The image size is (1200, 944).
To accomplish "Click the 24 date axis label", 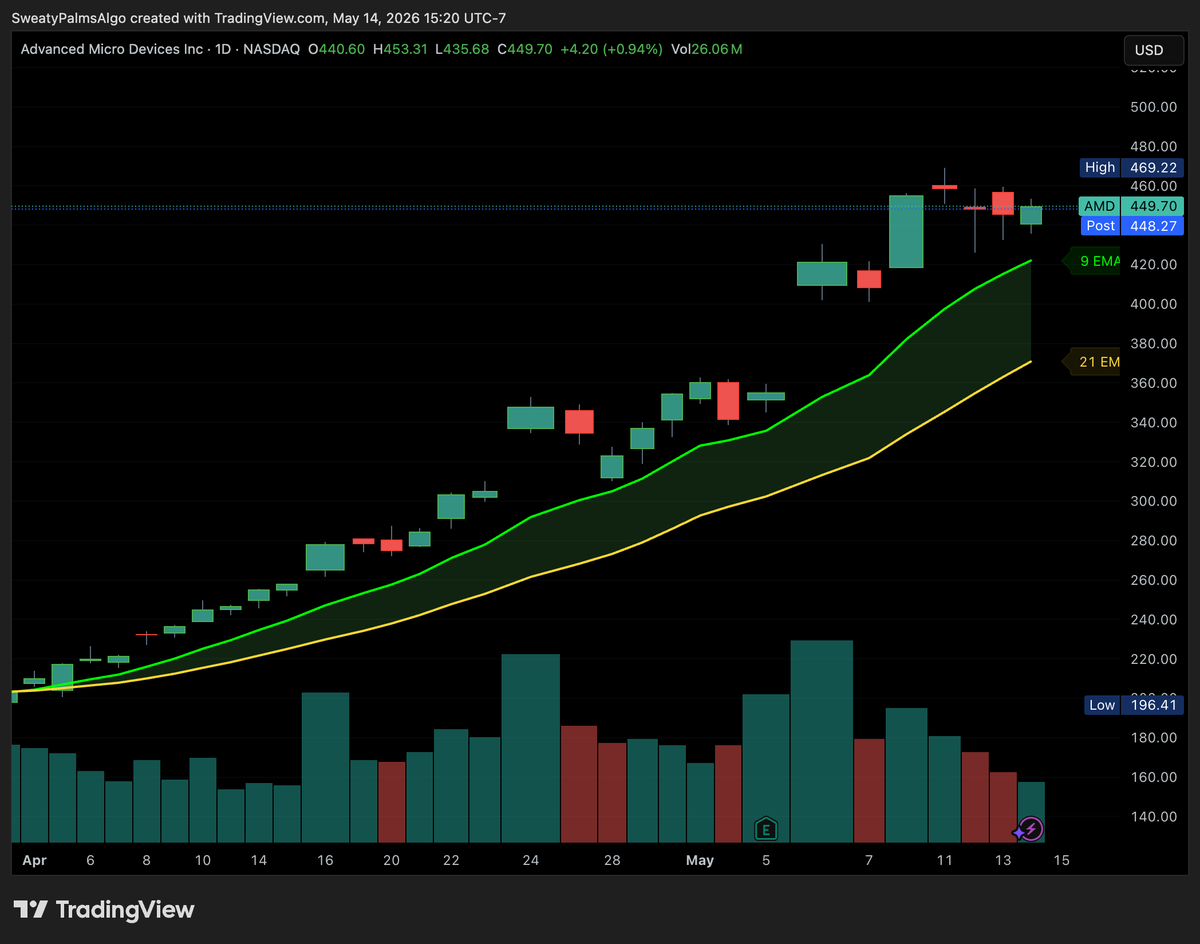I will pos(530,860).
